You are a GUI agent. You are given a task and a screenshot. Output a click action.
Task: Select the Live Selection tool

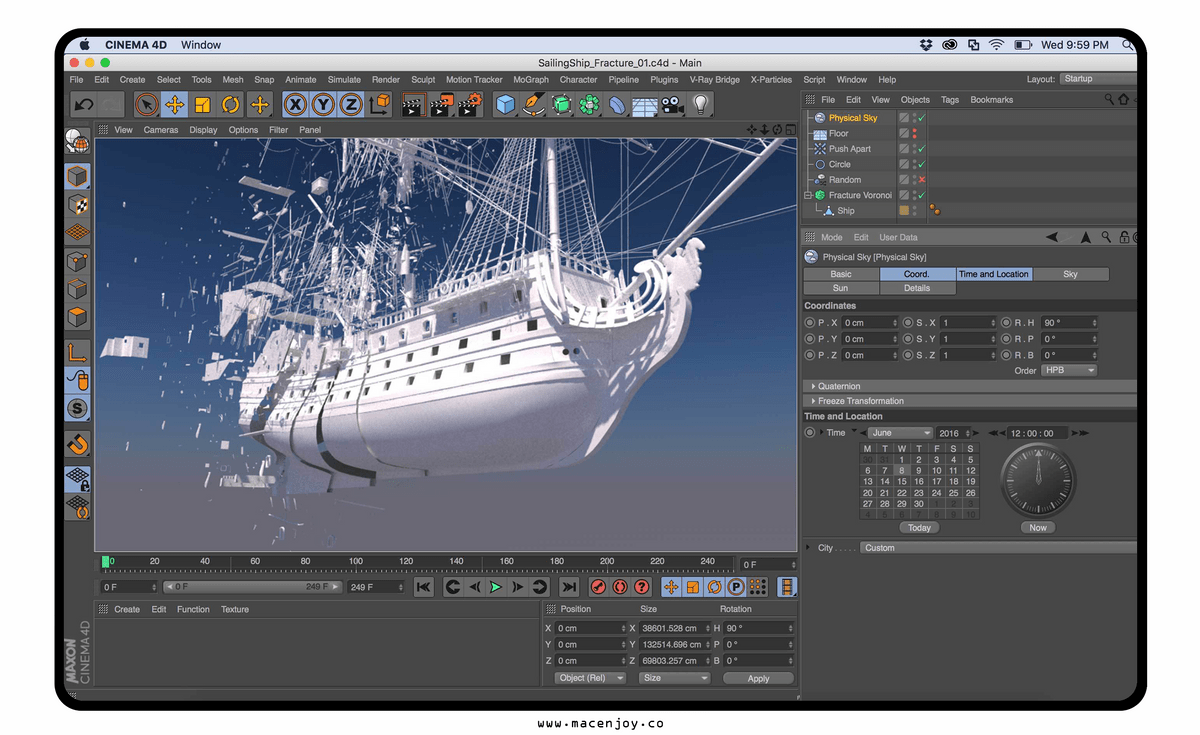[x=146, y=104]
